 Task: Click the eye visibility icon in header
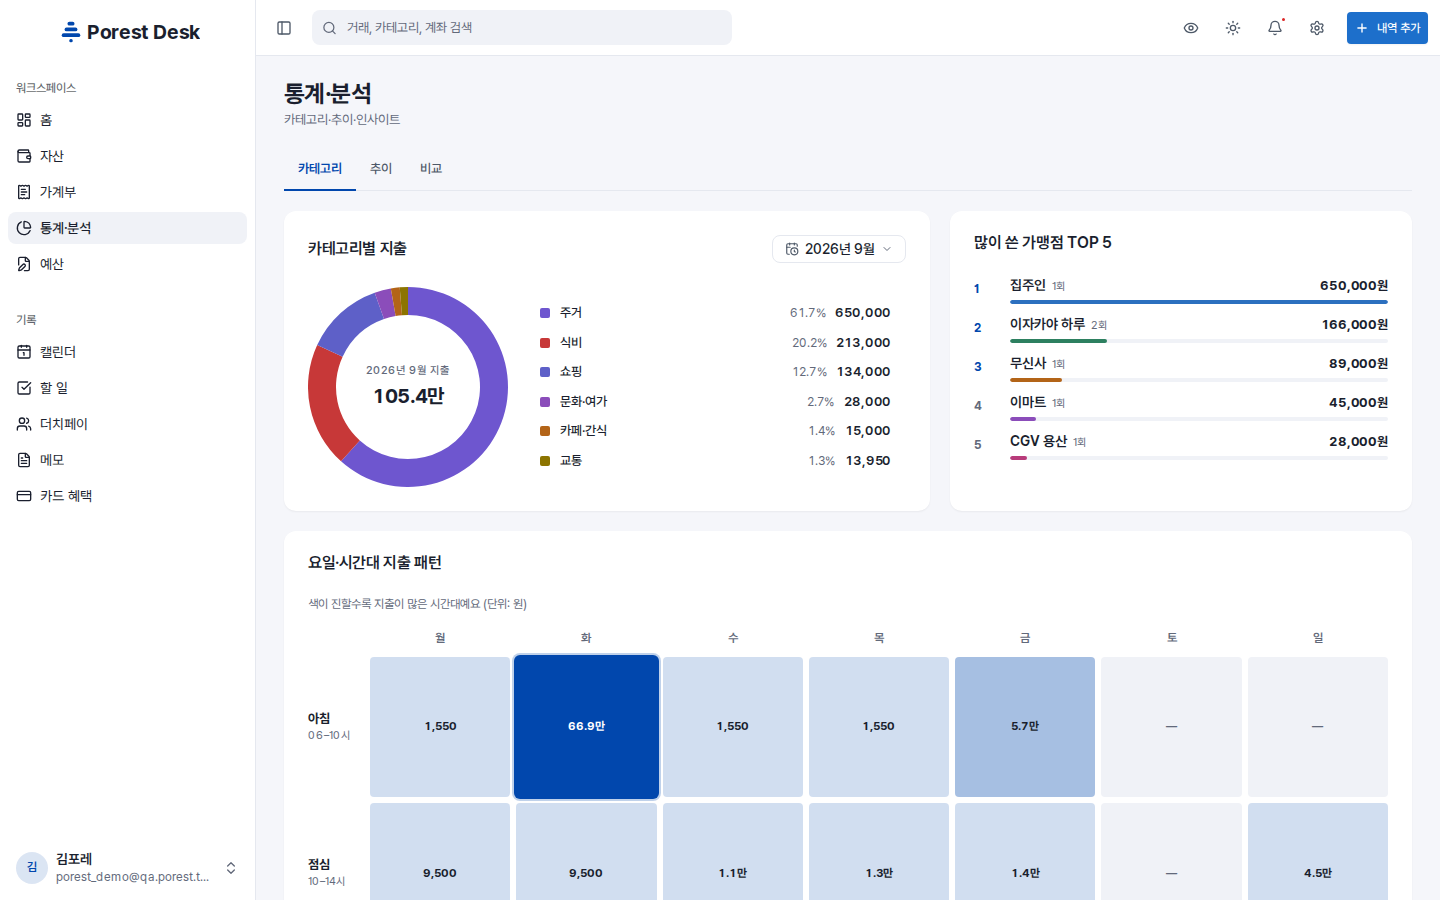coord(1191,28)
